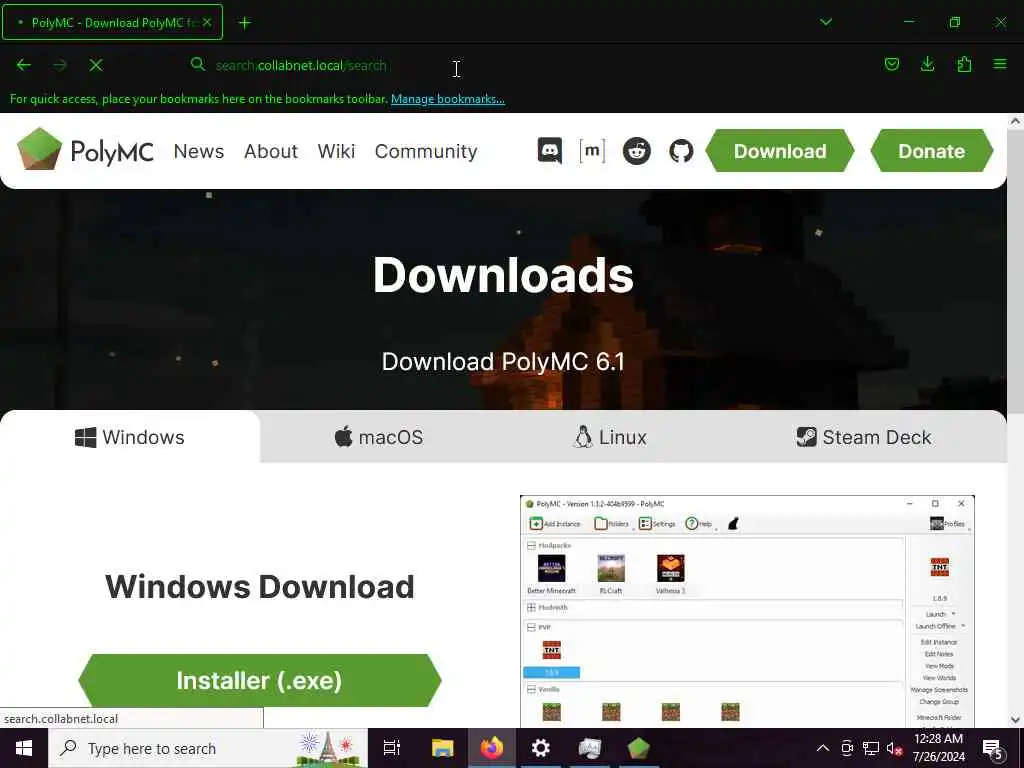Stop page loading with the X button
1024x768 pixels.
click(x=96, y=65)
